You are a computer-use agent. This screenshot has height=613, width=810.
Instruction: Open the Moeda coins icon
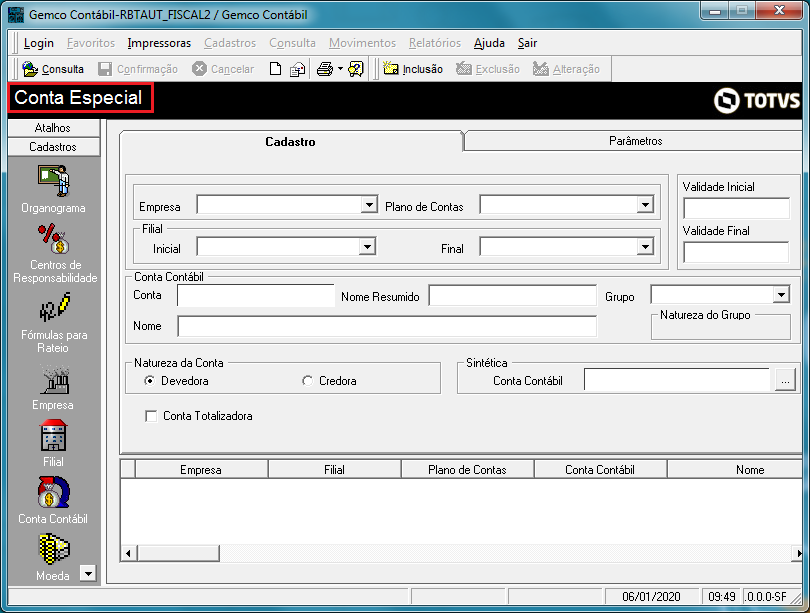coord(54,549)
